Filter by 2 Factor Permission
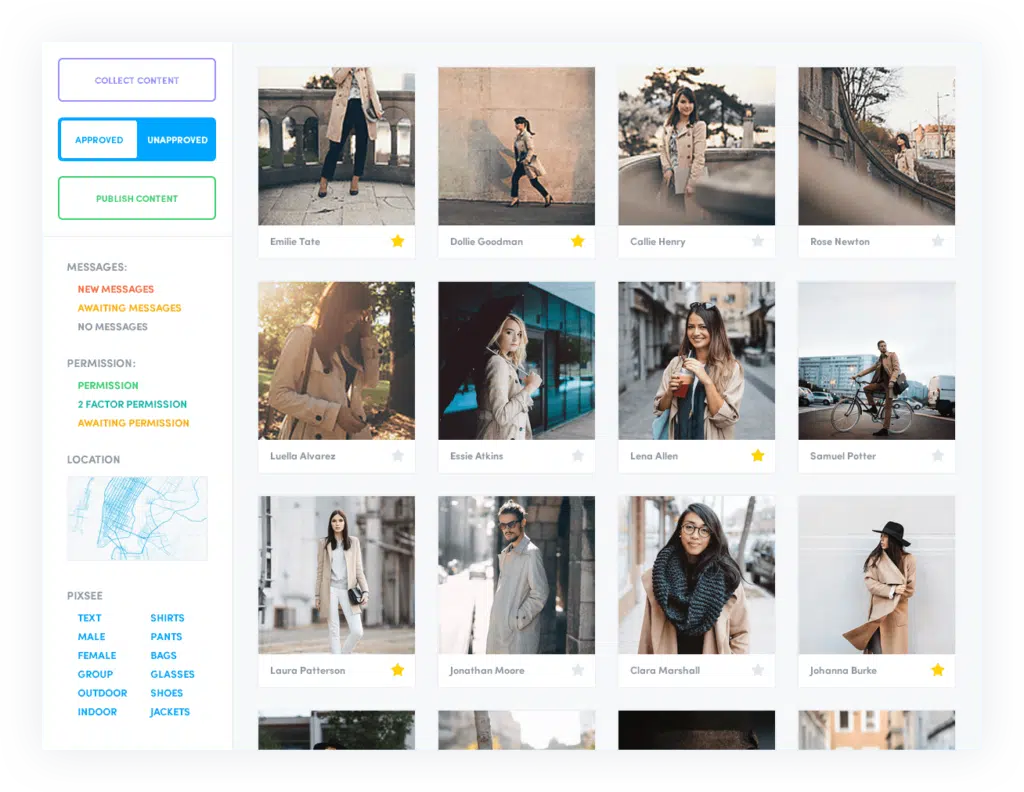1024x792 pixels. [132, 404]
